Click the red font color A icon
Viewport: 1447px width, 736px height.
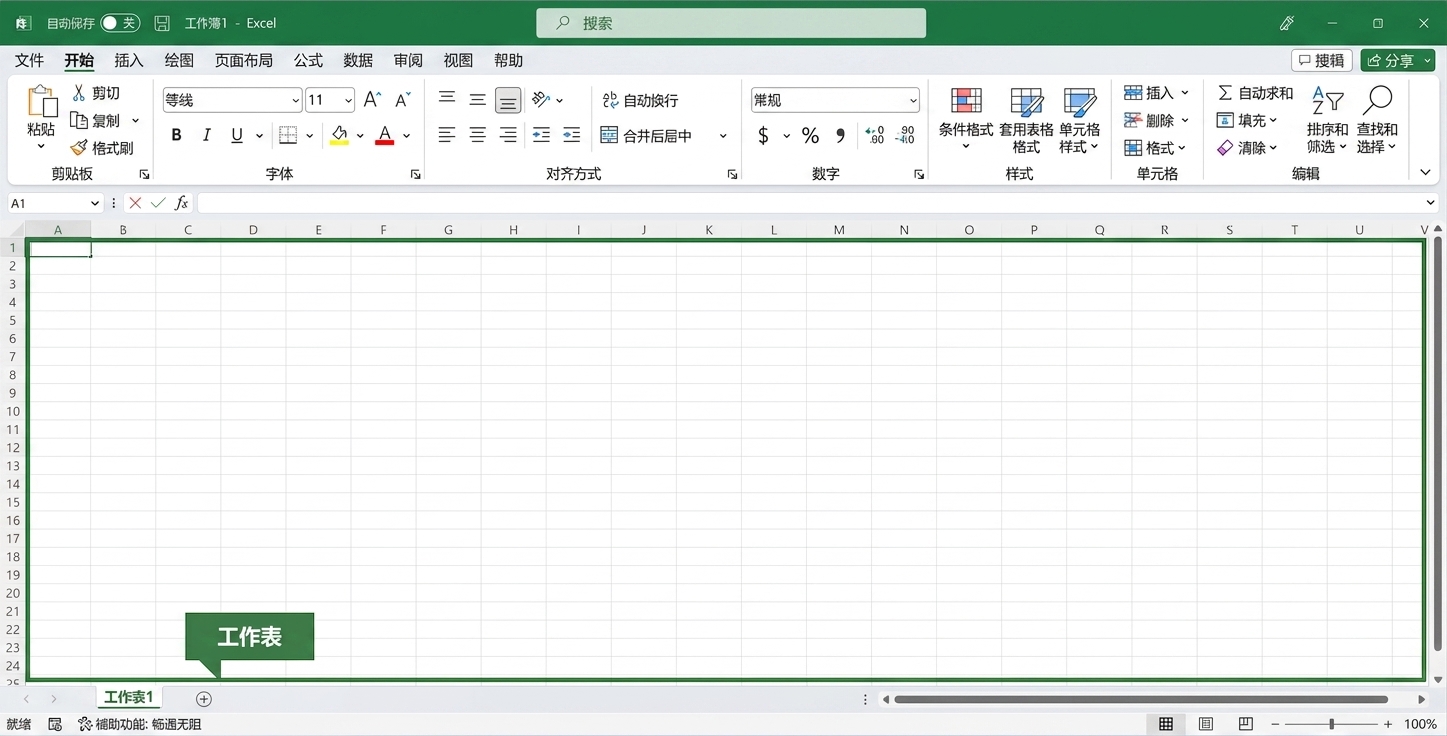tap(385, 135)
